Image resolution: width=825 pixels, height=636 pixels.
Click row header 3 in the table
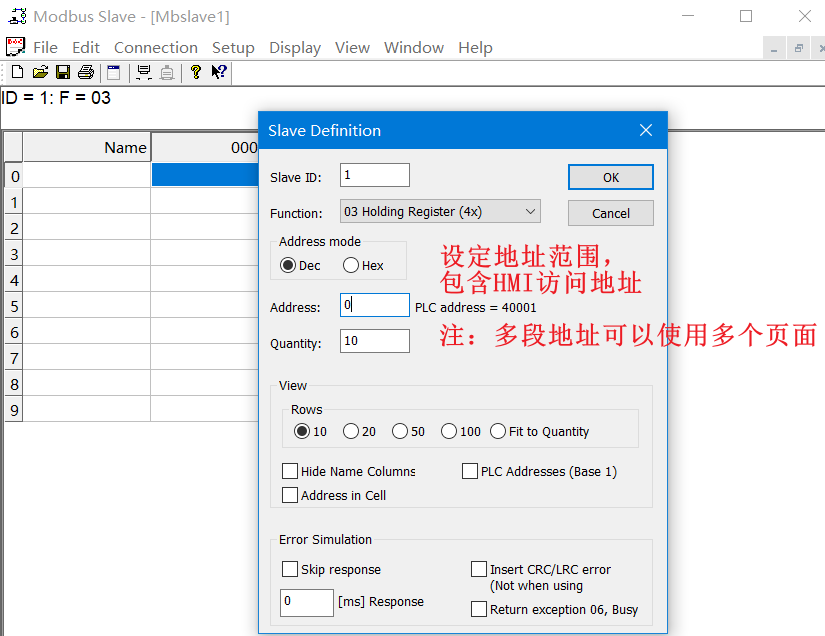(14, 254)
